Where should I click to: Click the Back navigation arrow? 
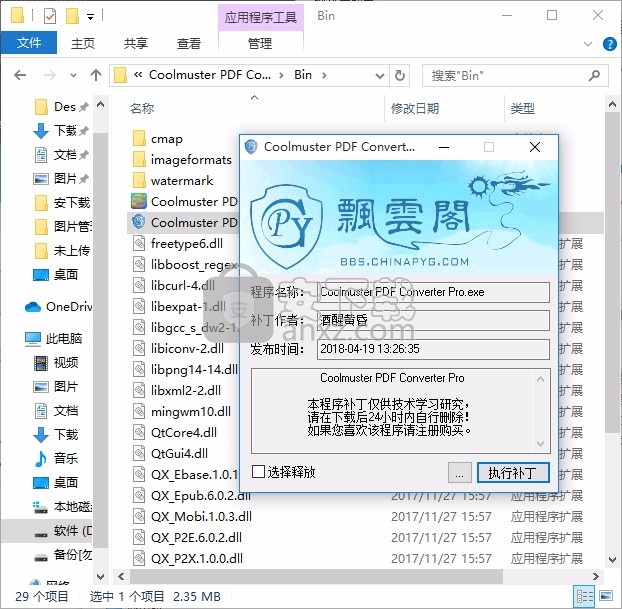(20, 75)
